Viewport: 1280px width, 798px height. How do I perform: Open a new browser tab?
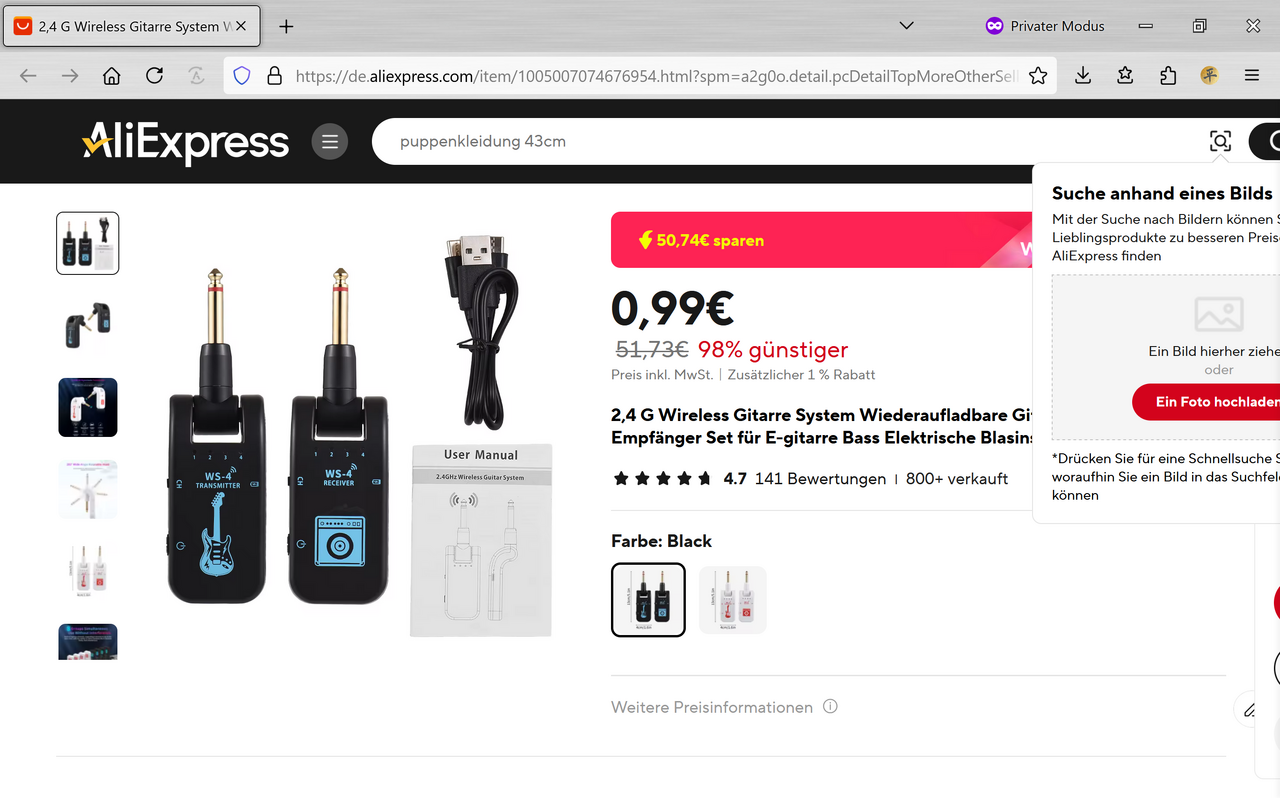click(x=286, y=26)
